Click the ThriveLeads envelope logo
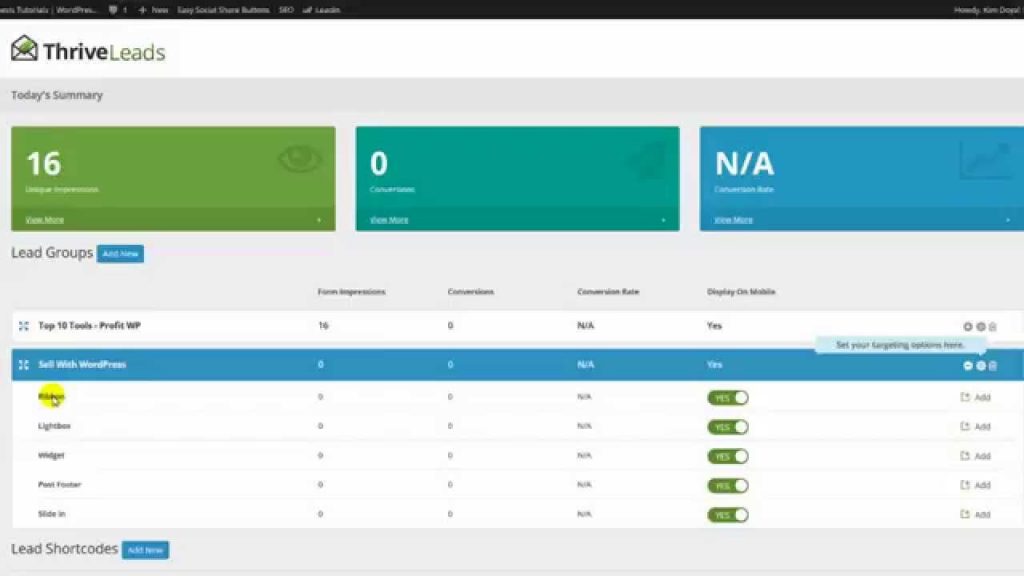The width and height of the screenshot is (1024, 576). pos(25,48)
